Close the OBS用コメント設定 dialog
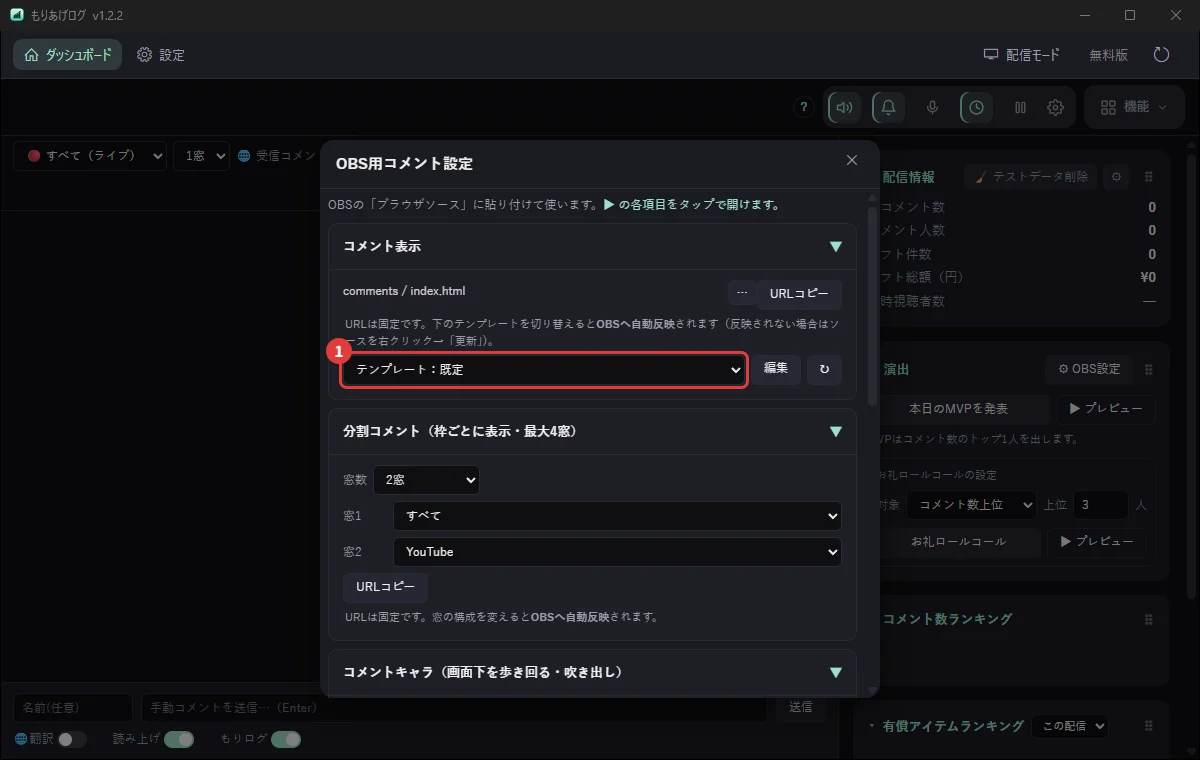Viewport: 1200px width, 760px height. 852,160
